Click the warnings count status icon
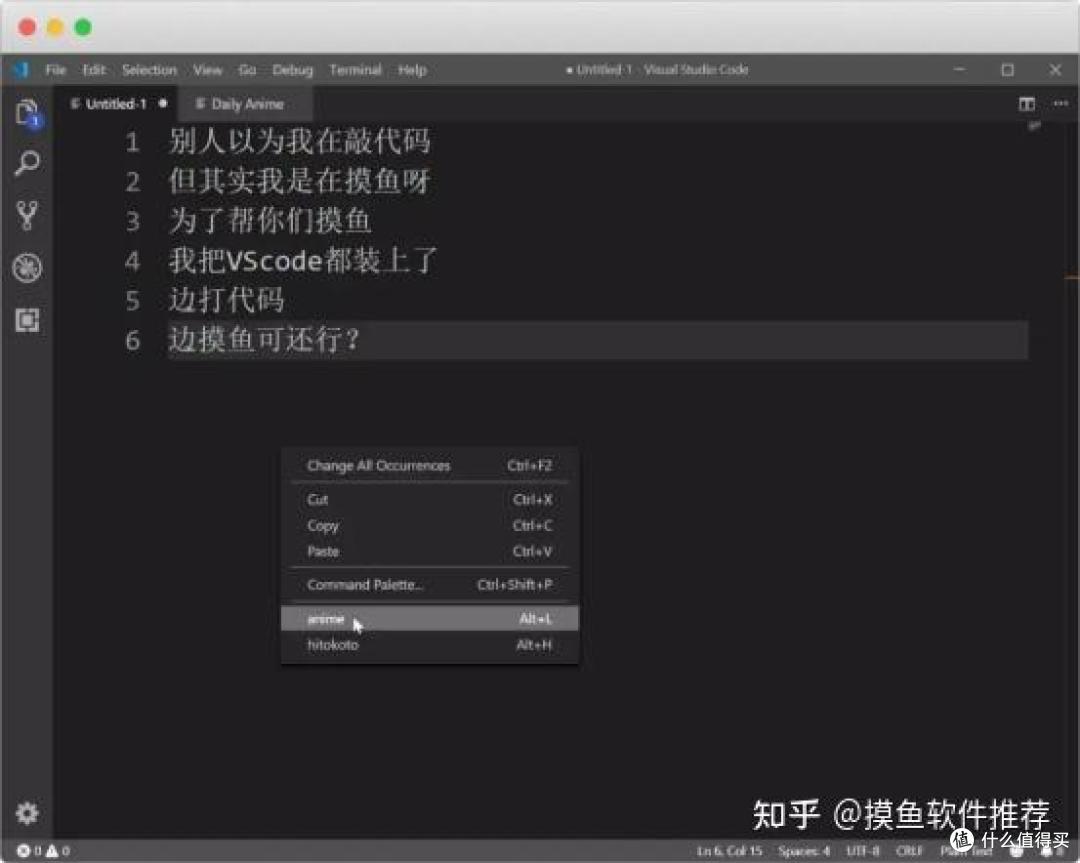Image resolution: width=1080 pixels, height=863 pixels. point(58,851)
